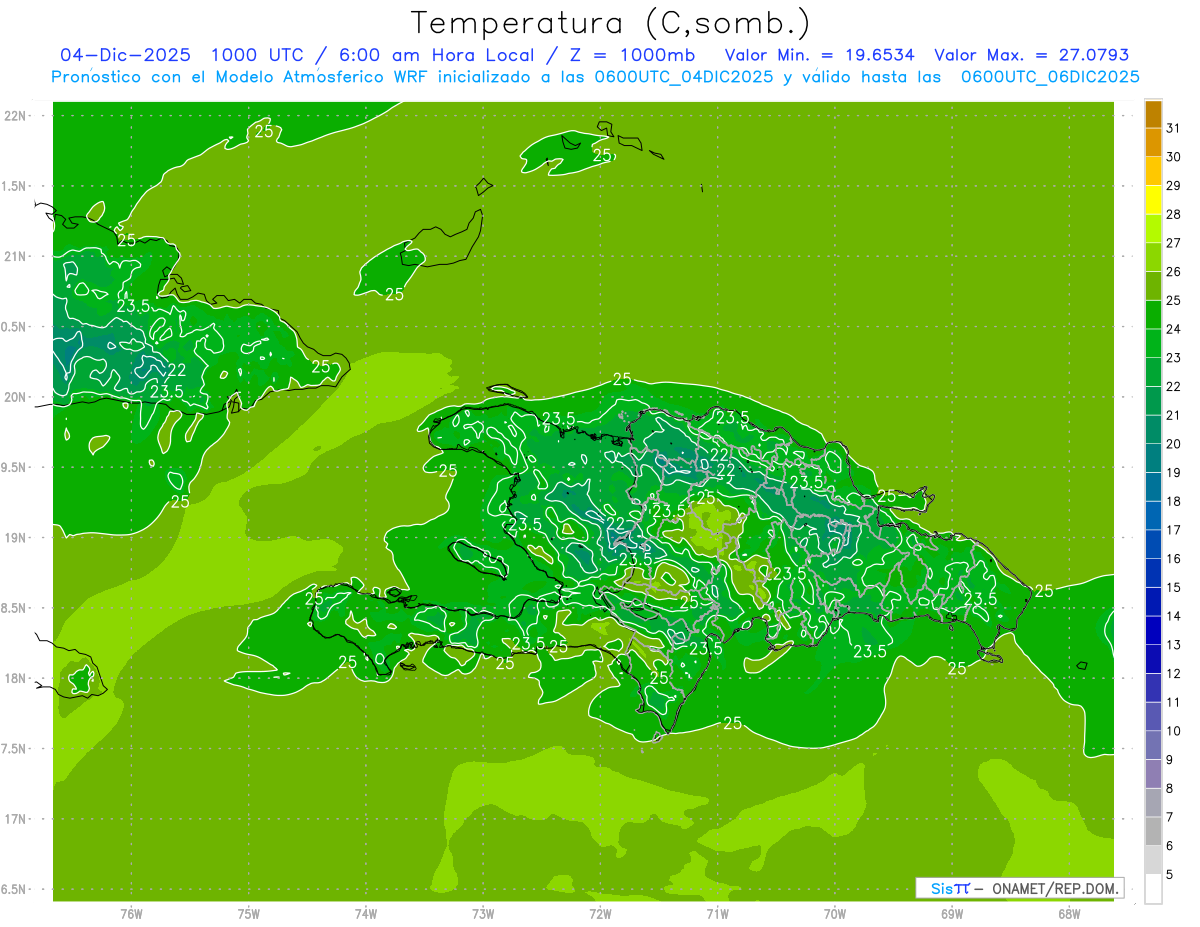Viewport: 1200px width, 927px height.
Task: Click legend swatch between 6 and 7
Action: tap(1153, 831)
